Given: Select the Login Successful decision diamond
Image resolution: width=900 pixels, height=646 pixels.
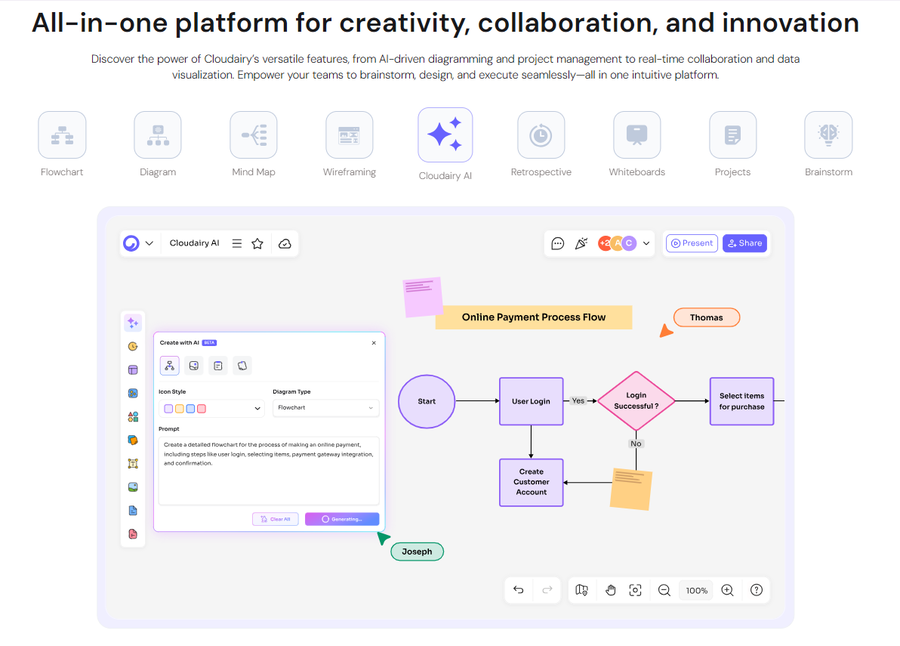Looking at the screenshot, I should pyautogui.click(x=636, y=401).
